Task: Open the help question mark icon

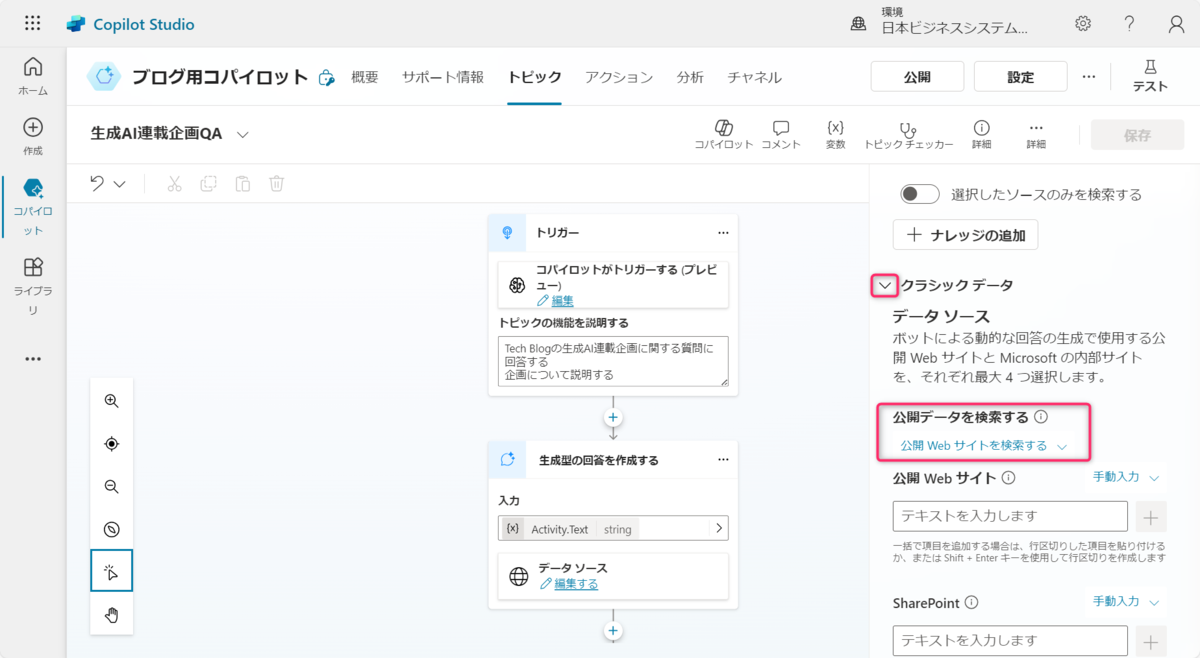Action: point(1129,24)
